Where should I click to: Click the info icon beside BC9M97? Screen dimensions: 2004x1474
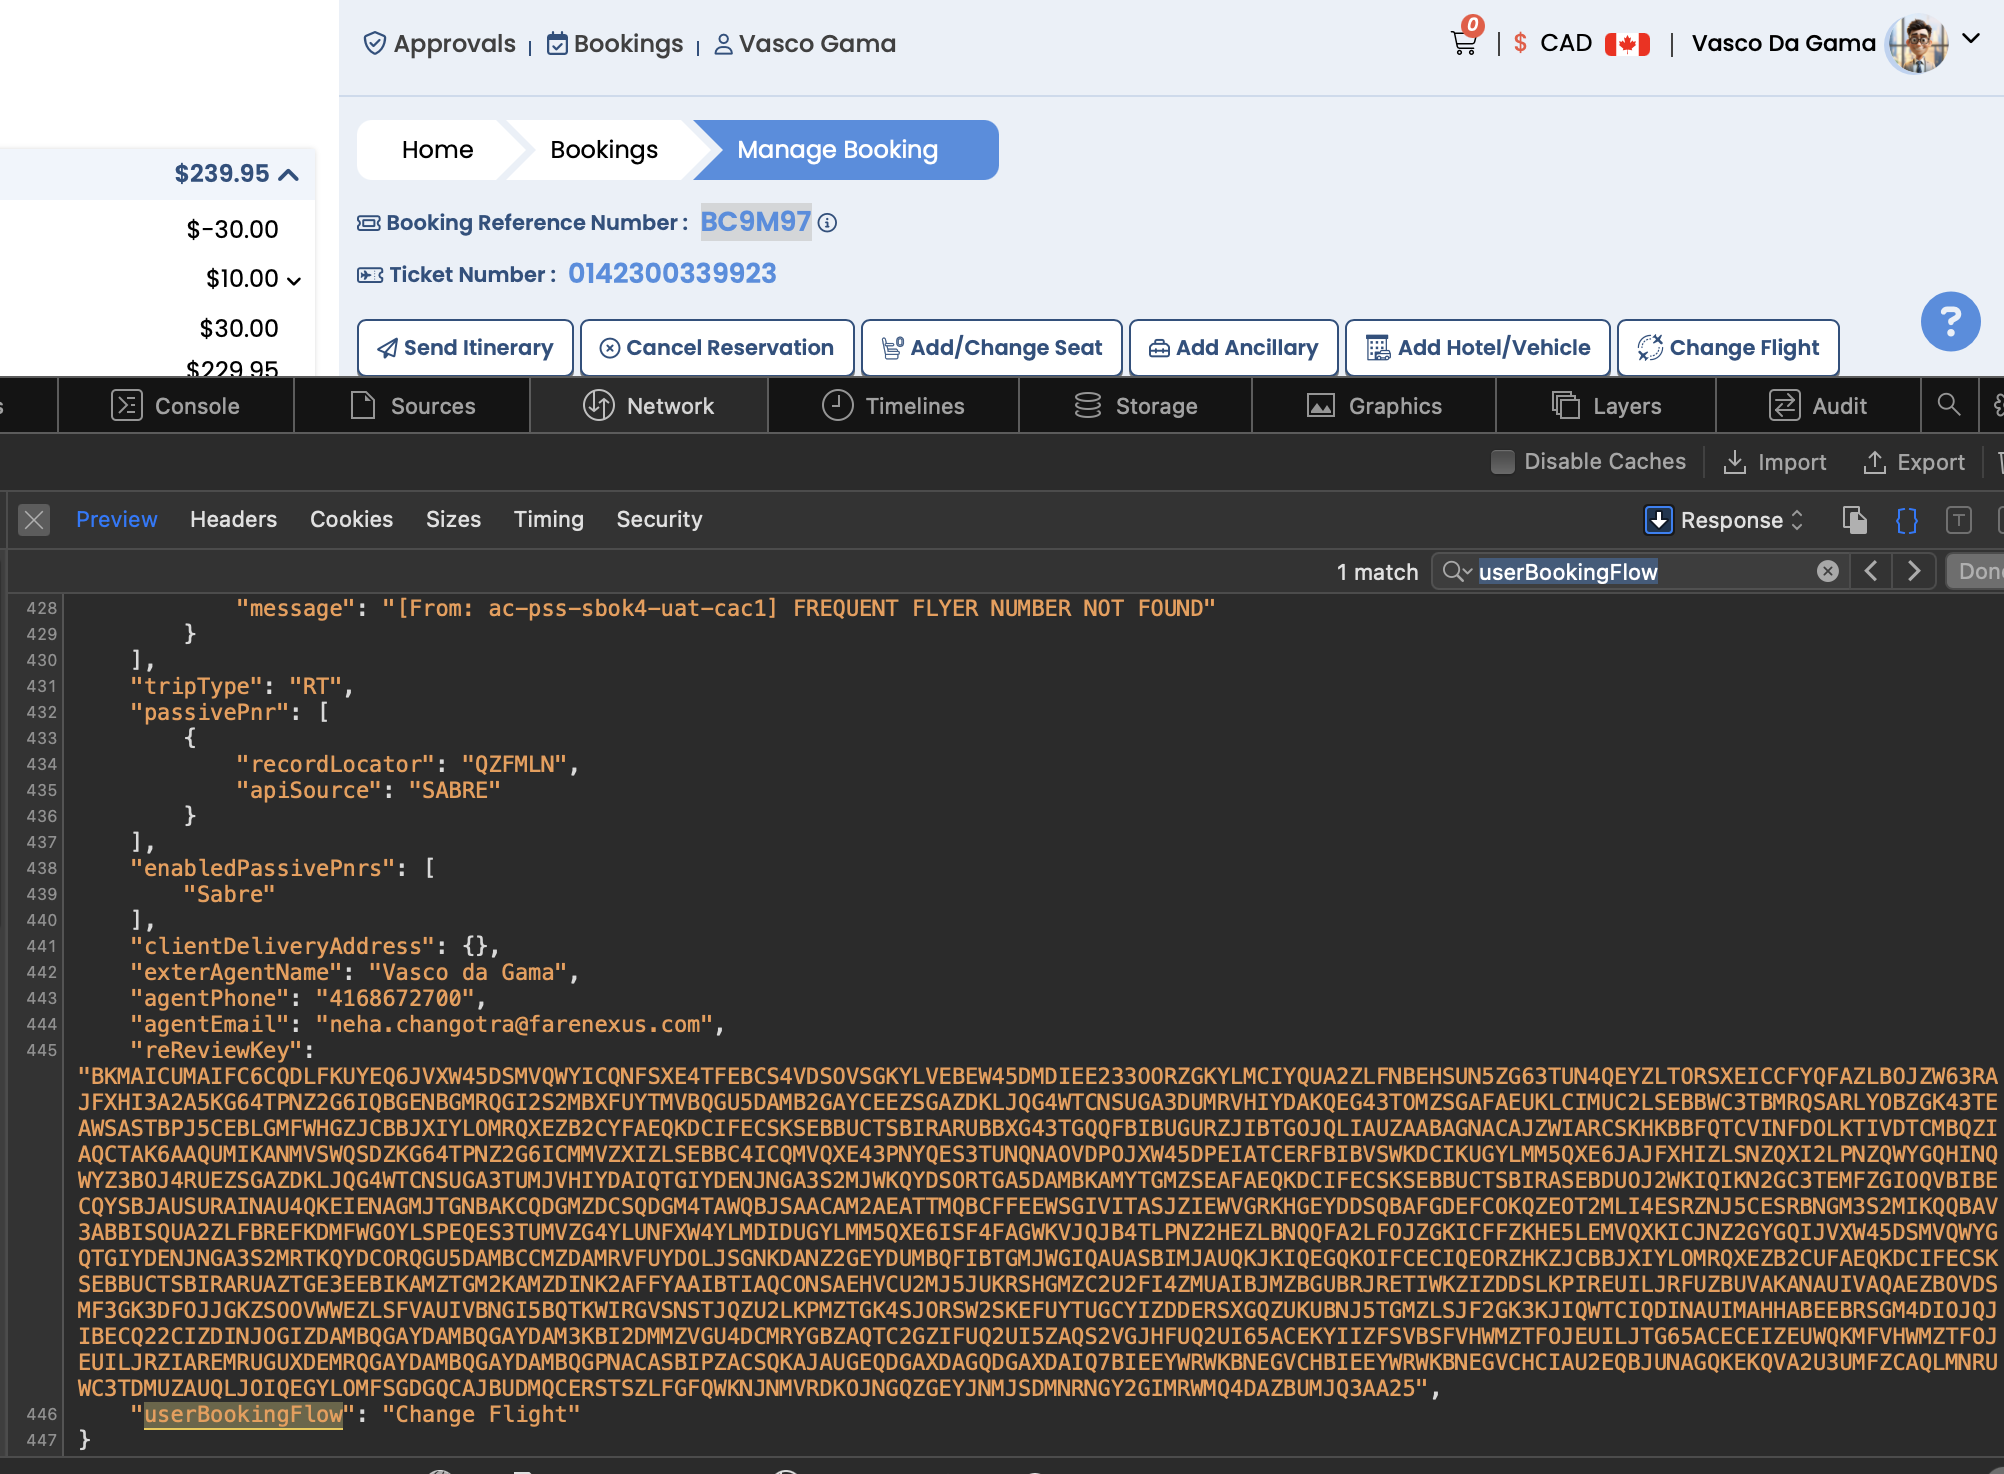point(827,223)
